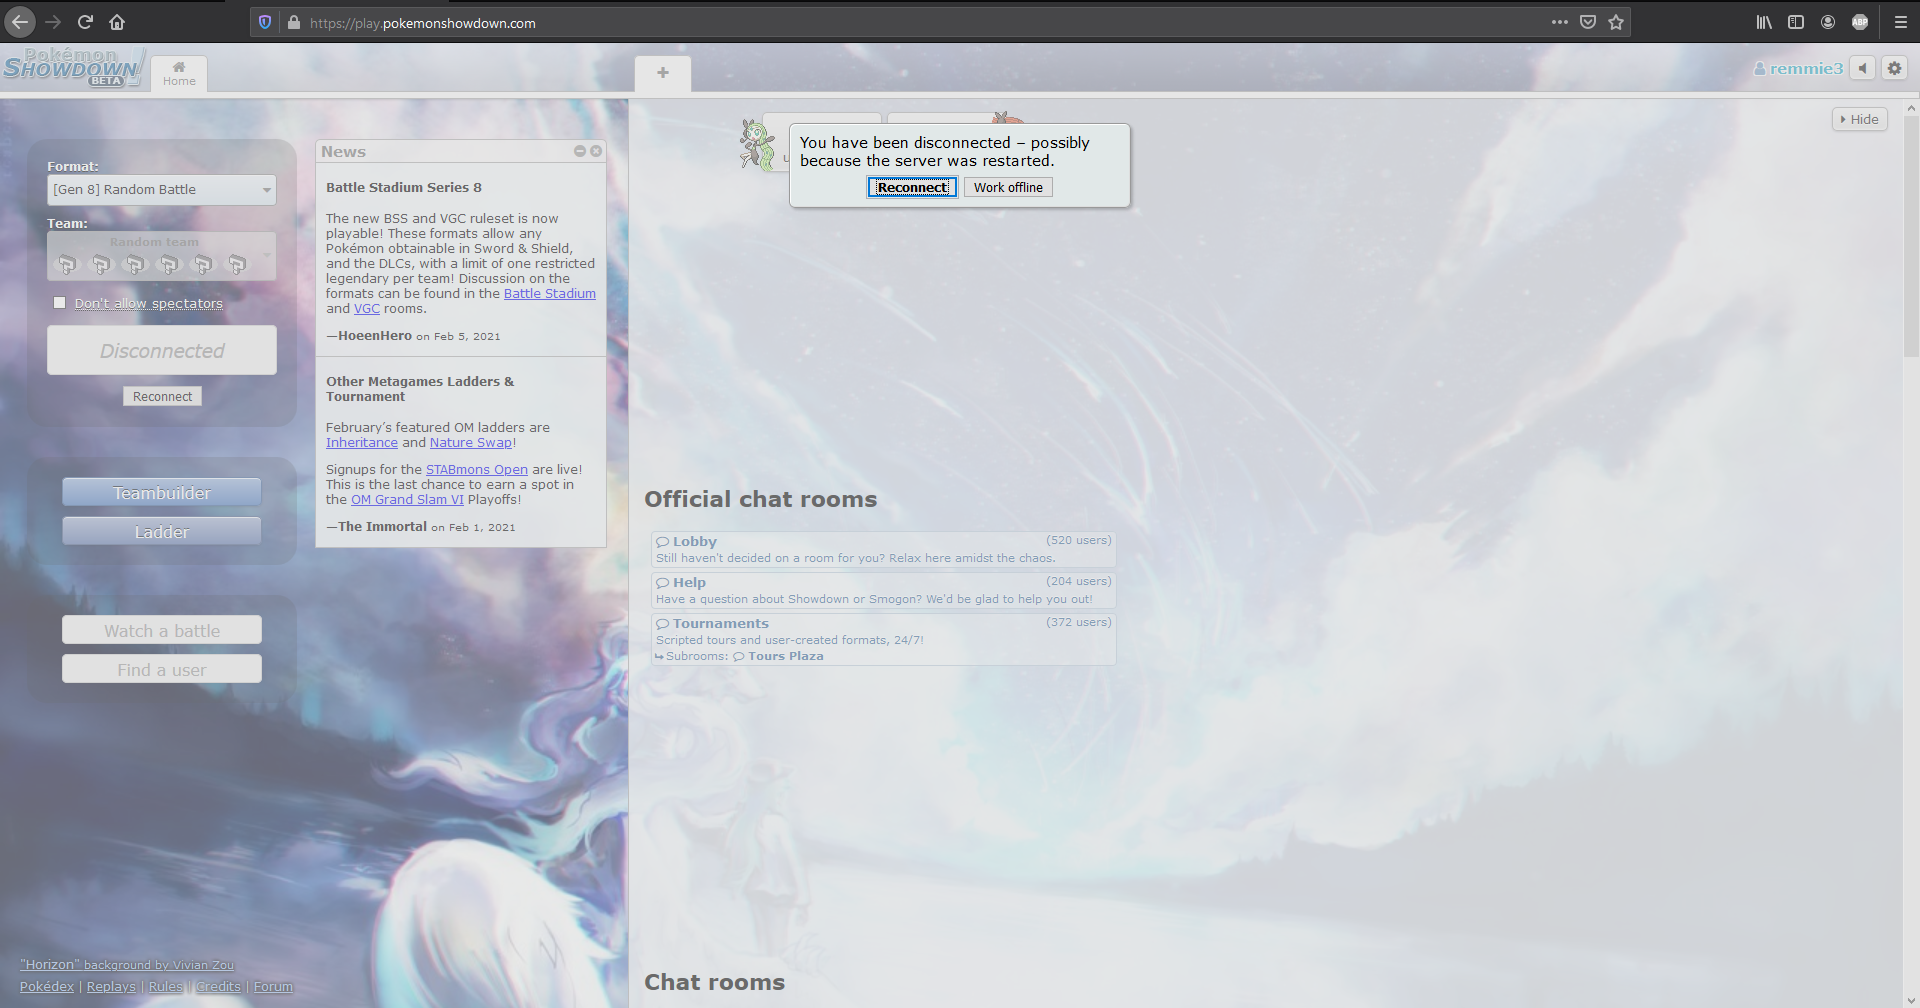Click the Pokémon Showdown logo
This screenshot has width=1920, height=1008.
click(73, 67)
